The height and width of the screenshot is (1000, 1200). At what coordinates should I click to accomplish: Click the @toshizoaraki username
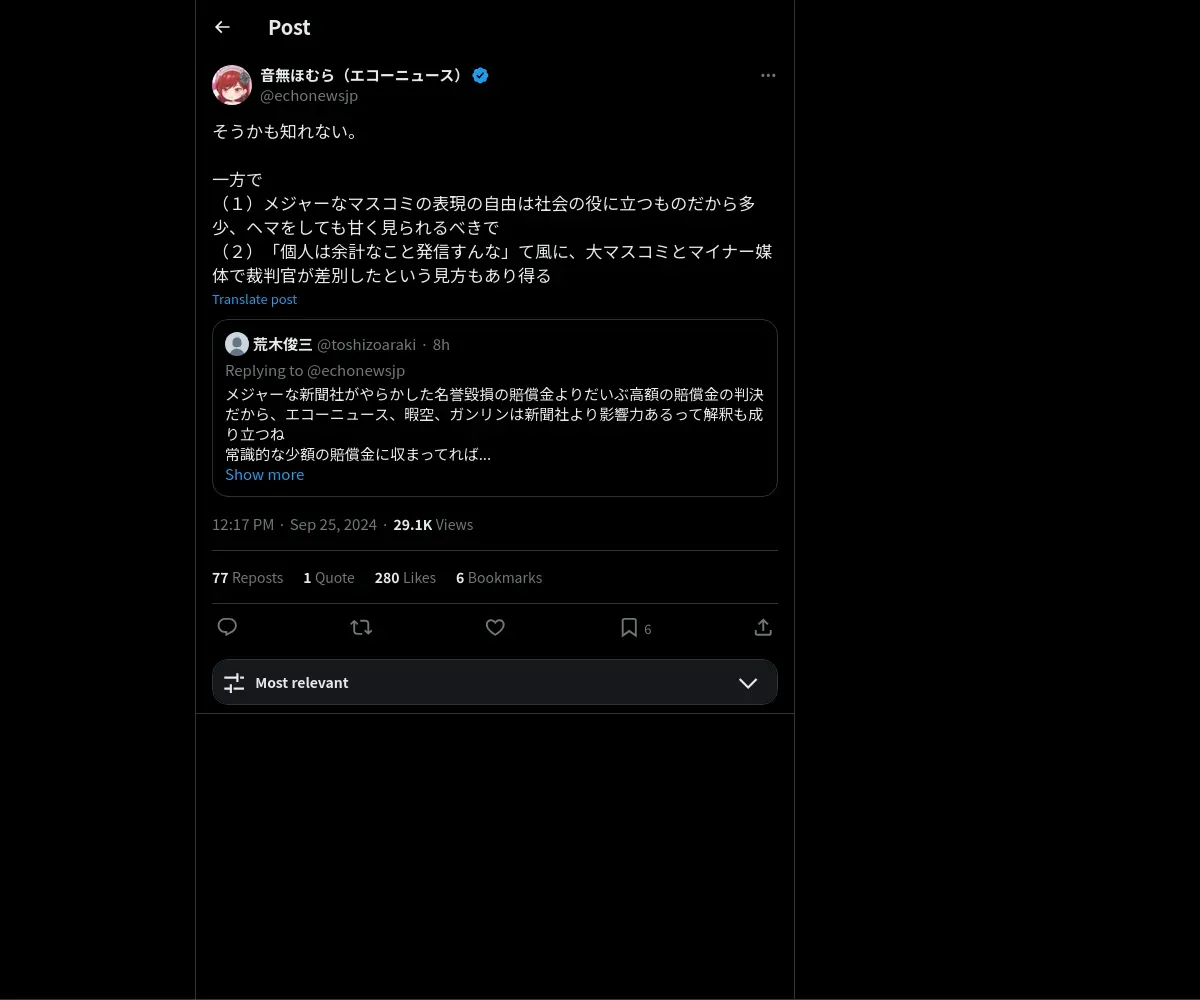(x=366, y=344)
